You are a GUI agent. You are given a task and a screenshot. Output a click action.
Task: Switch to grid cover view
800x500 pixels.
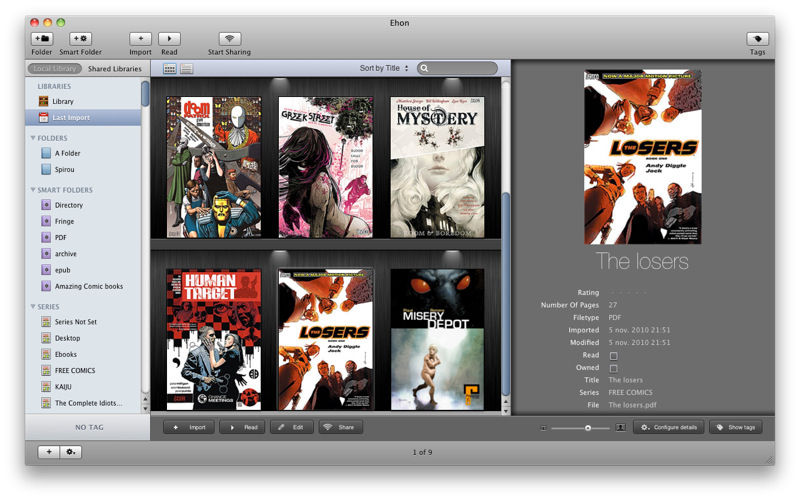click(x=170, y=68)
